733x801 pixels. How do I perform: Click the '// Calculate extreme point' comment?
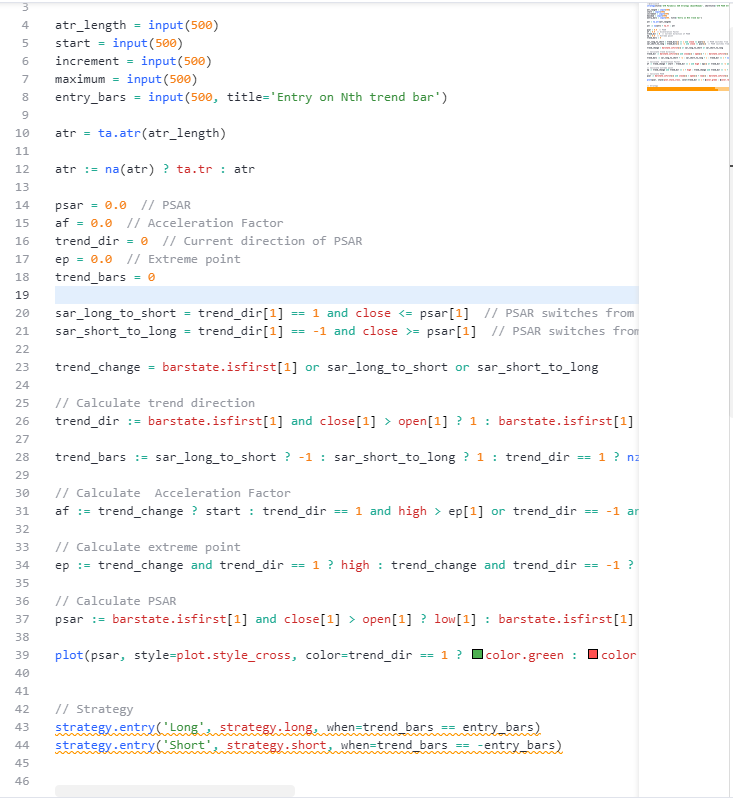(147, 547)
